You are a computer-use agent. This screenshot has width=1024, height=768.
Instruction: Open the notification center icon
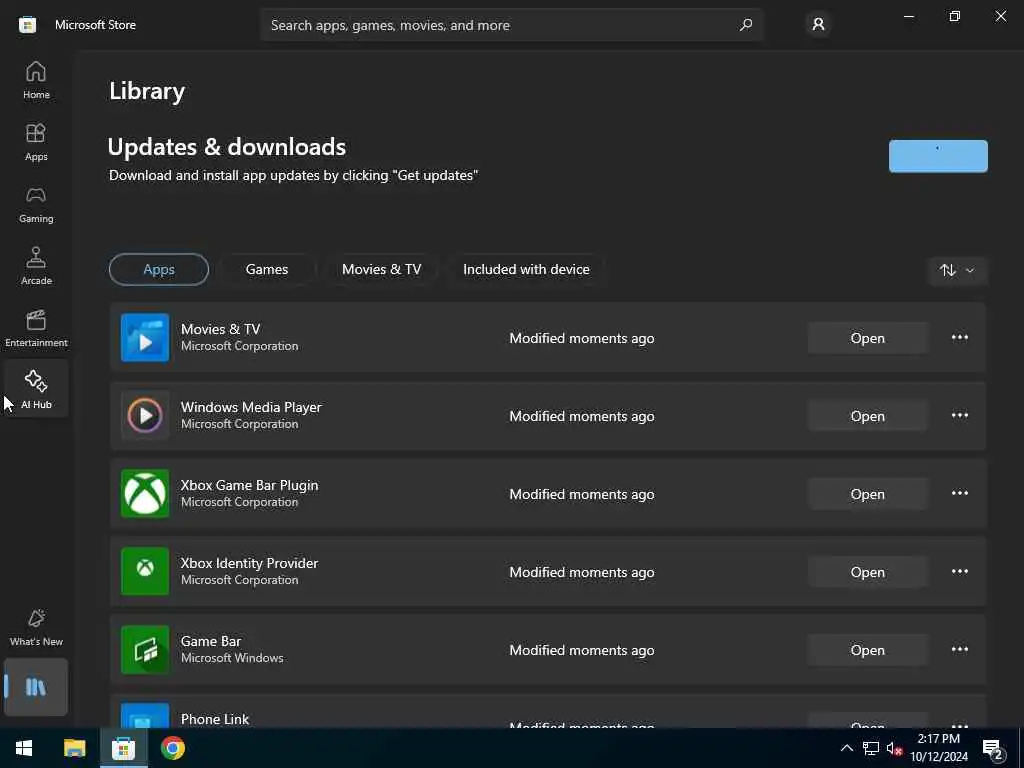993,748
